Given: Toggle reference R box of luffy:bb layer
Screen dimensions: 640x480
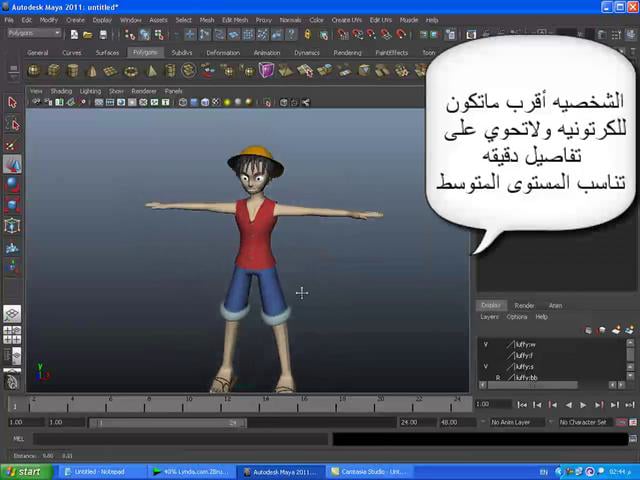Looking at the screenshot, I should 498,378.
